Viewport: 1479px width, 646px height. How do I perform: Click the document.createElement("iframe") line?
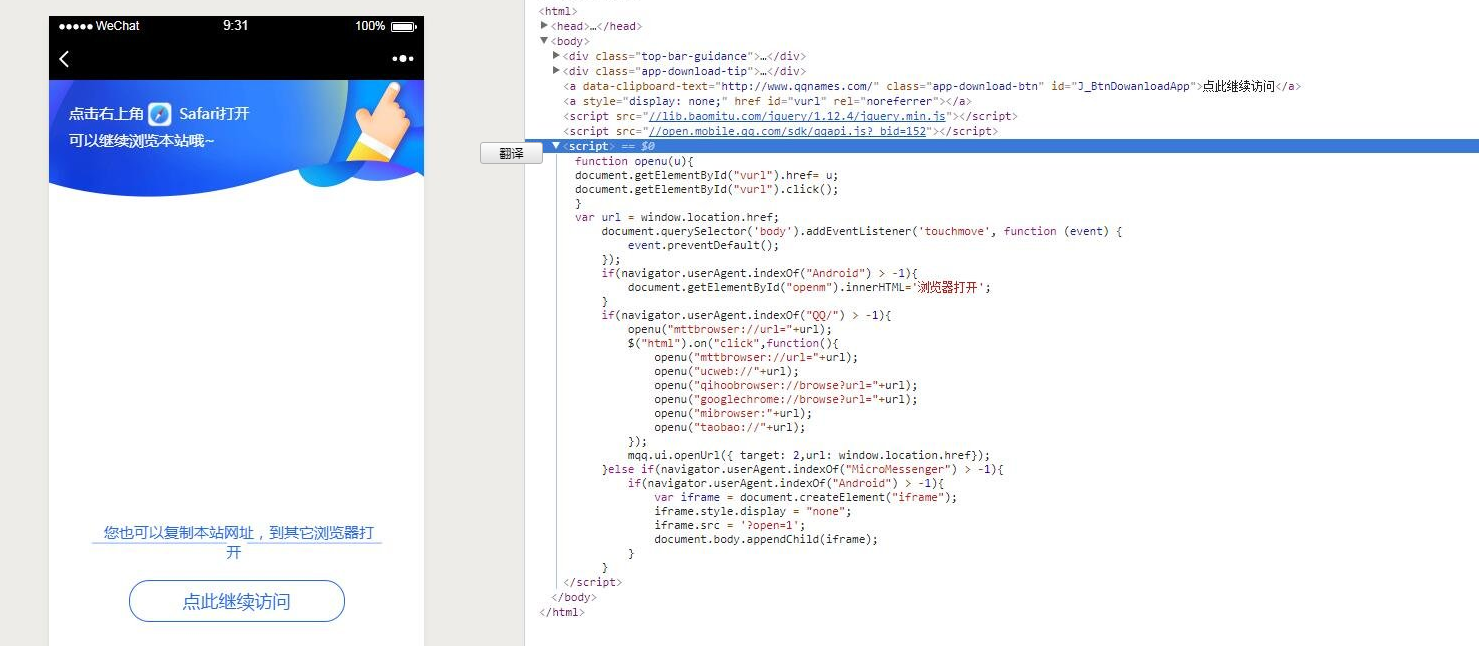pyautogui.click(x=806, y=497)
